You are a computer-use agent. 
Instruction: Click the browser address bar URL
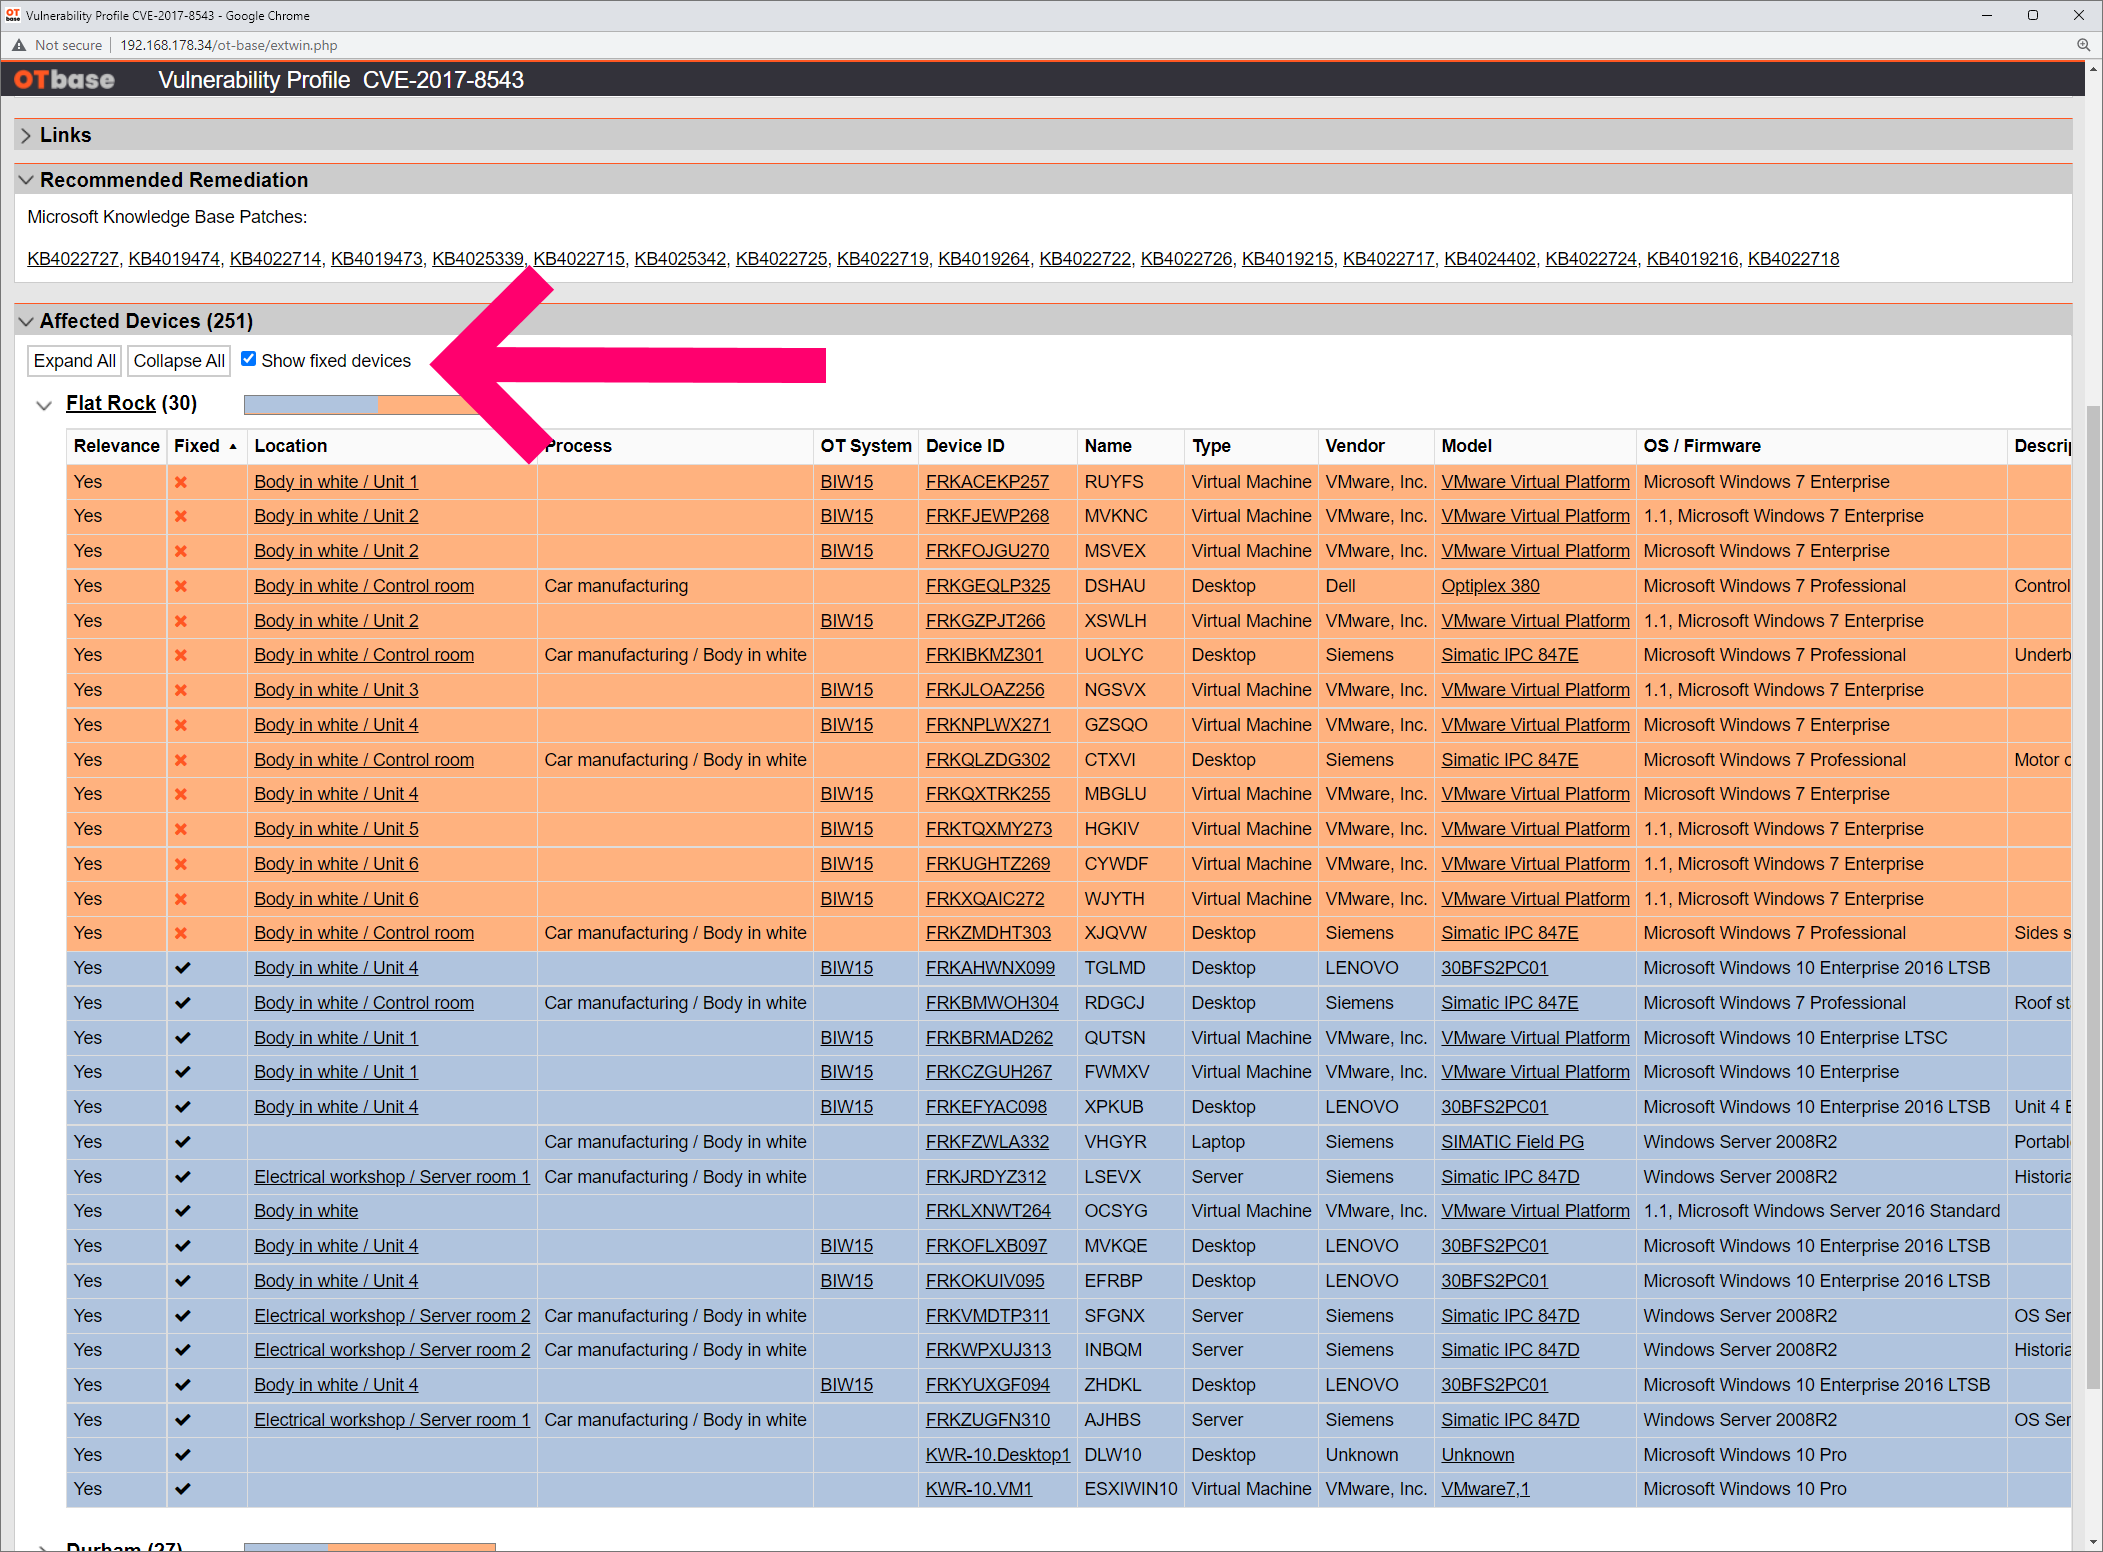click(x=229, y=45)
